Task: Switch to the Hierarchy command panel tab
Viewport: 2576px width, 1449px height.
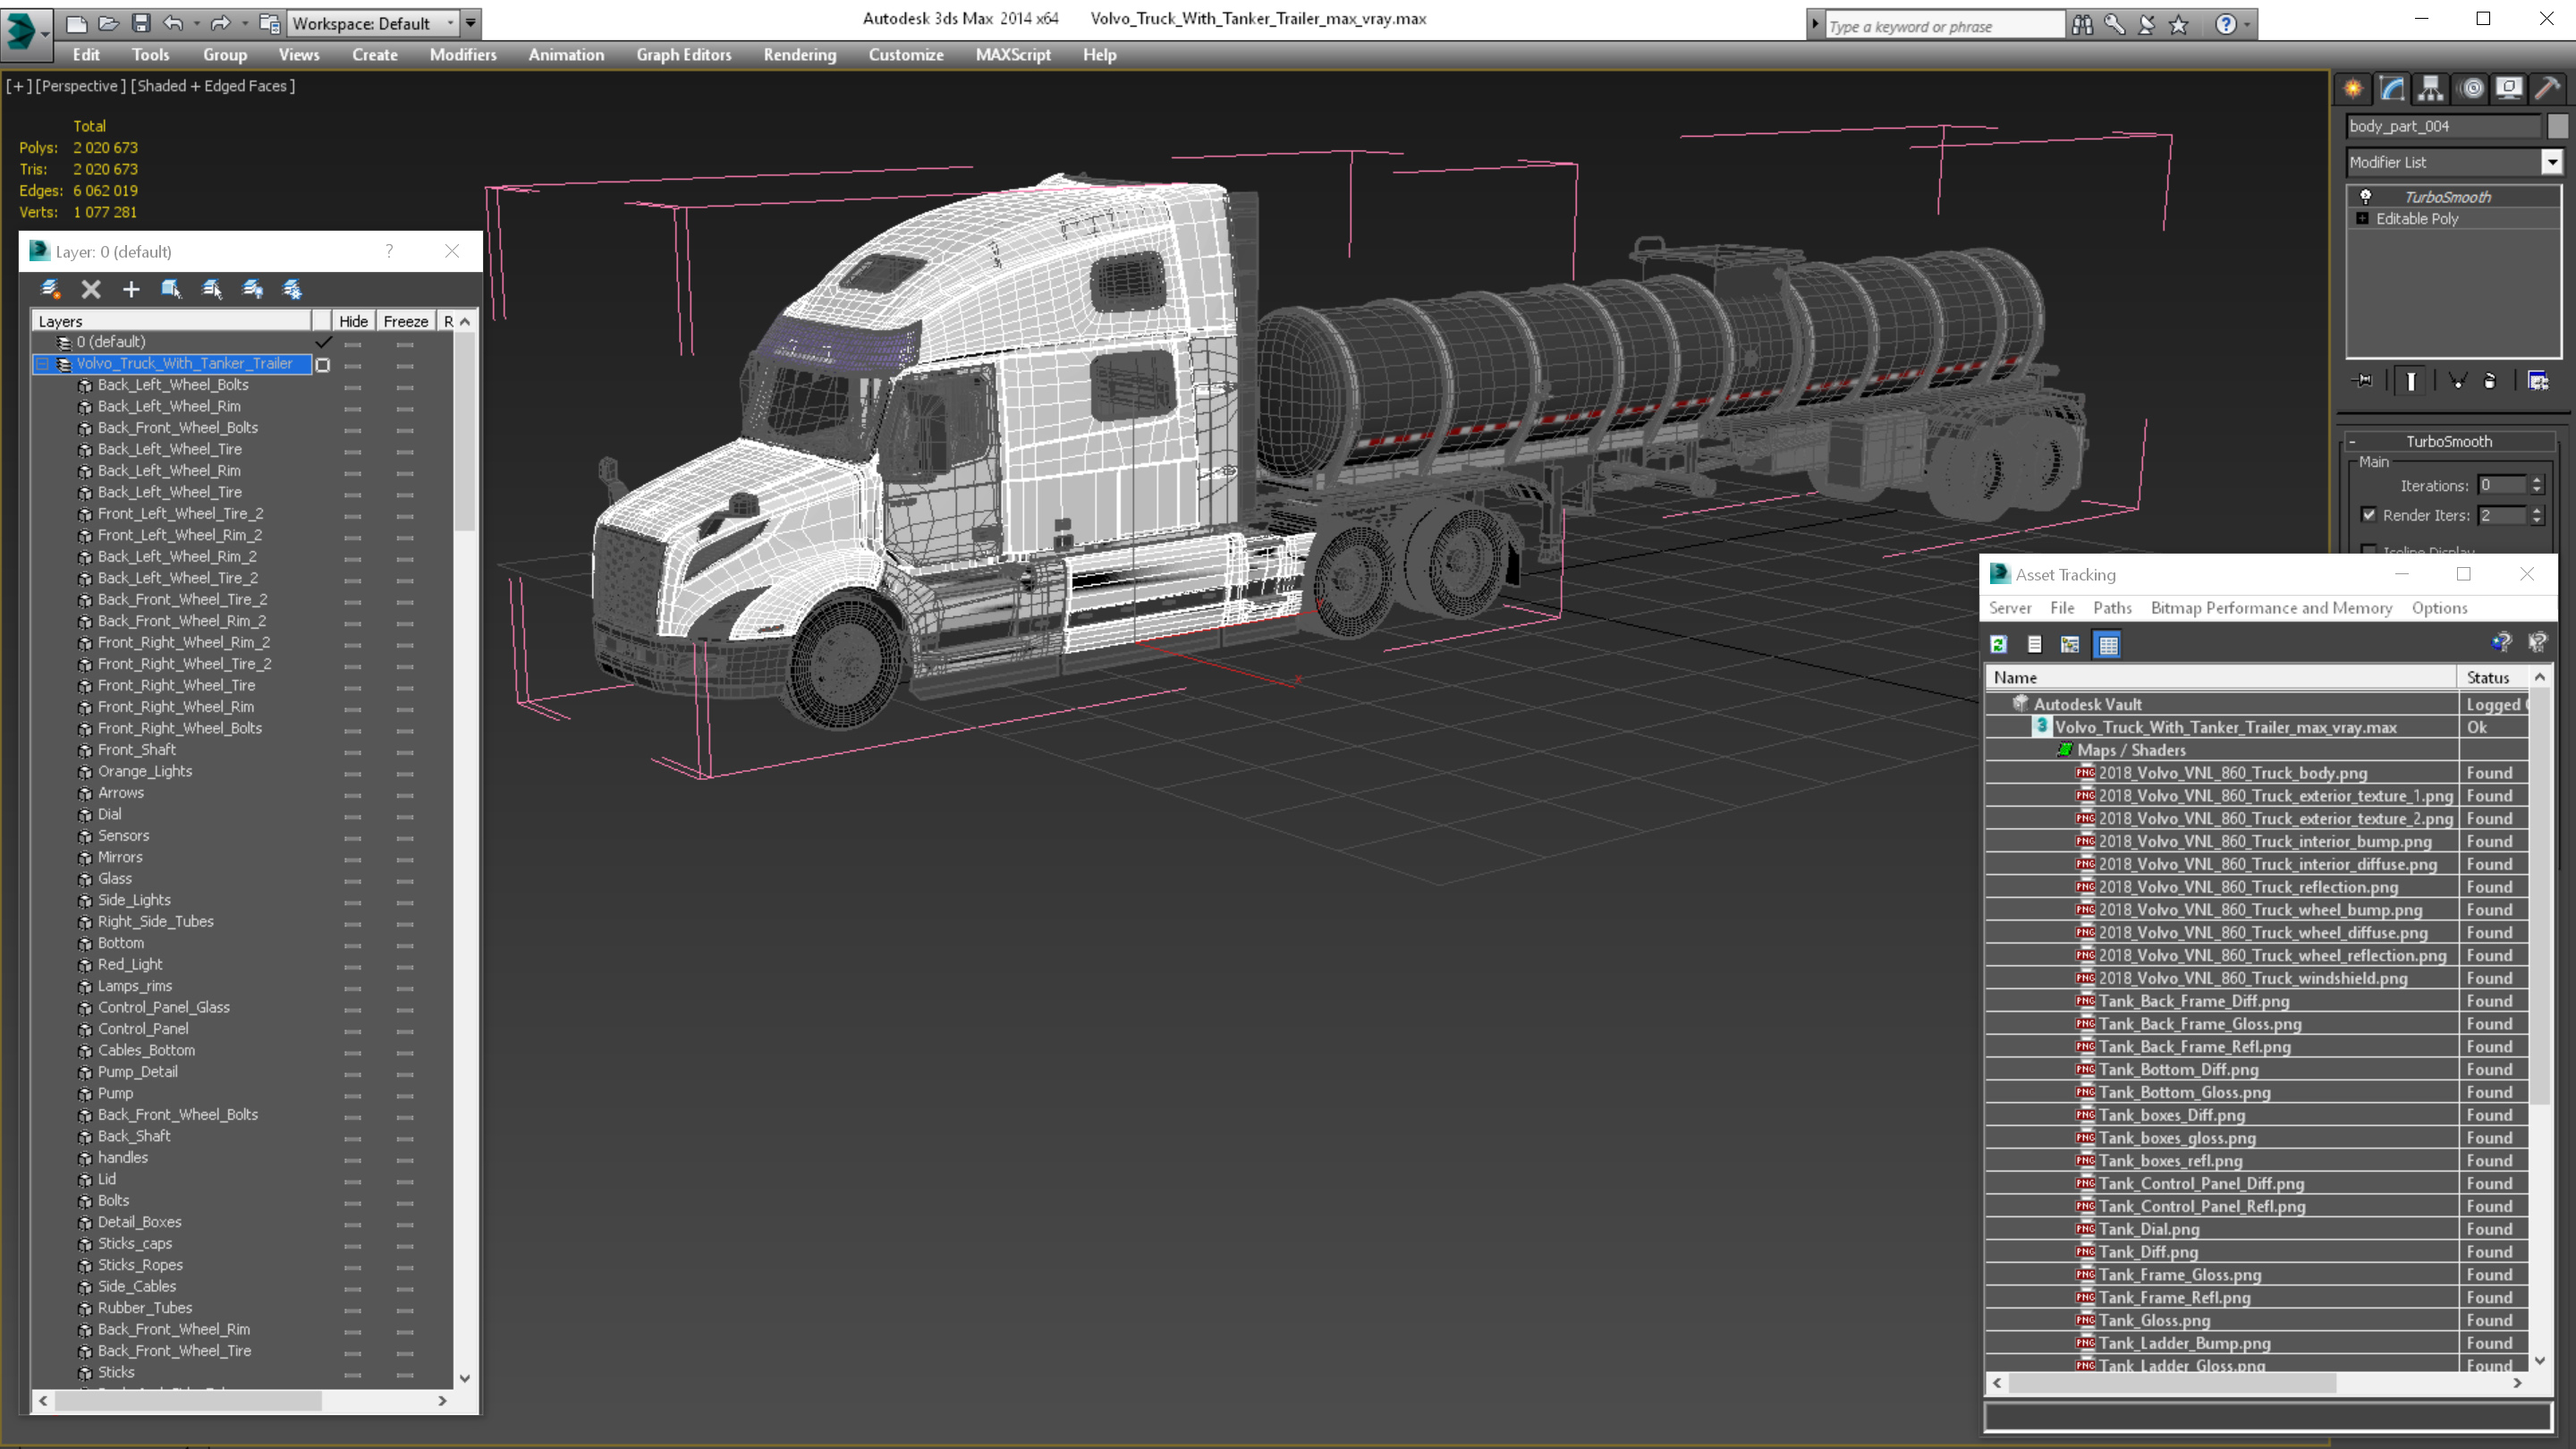Action: tap(2430, 88)
